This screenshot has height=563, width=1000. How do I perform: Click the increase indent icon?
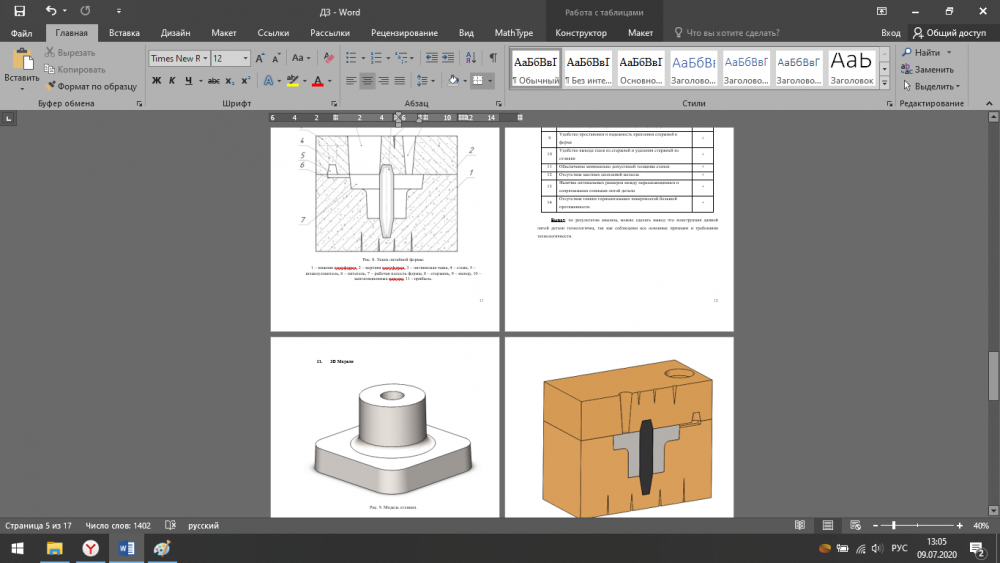(450, 58)
